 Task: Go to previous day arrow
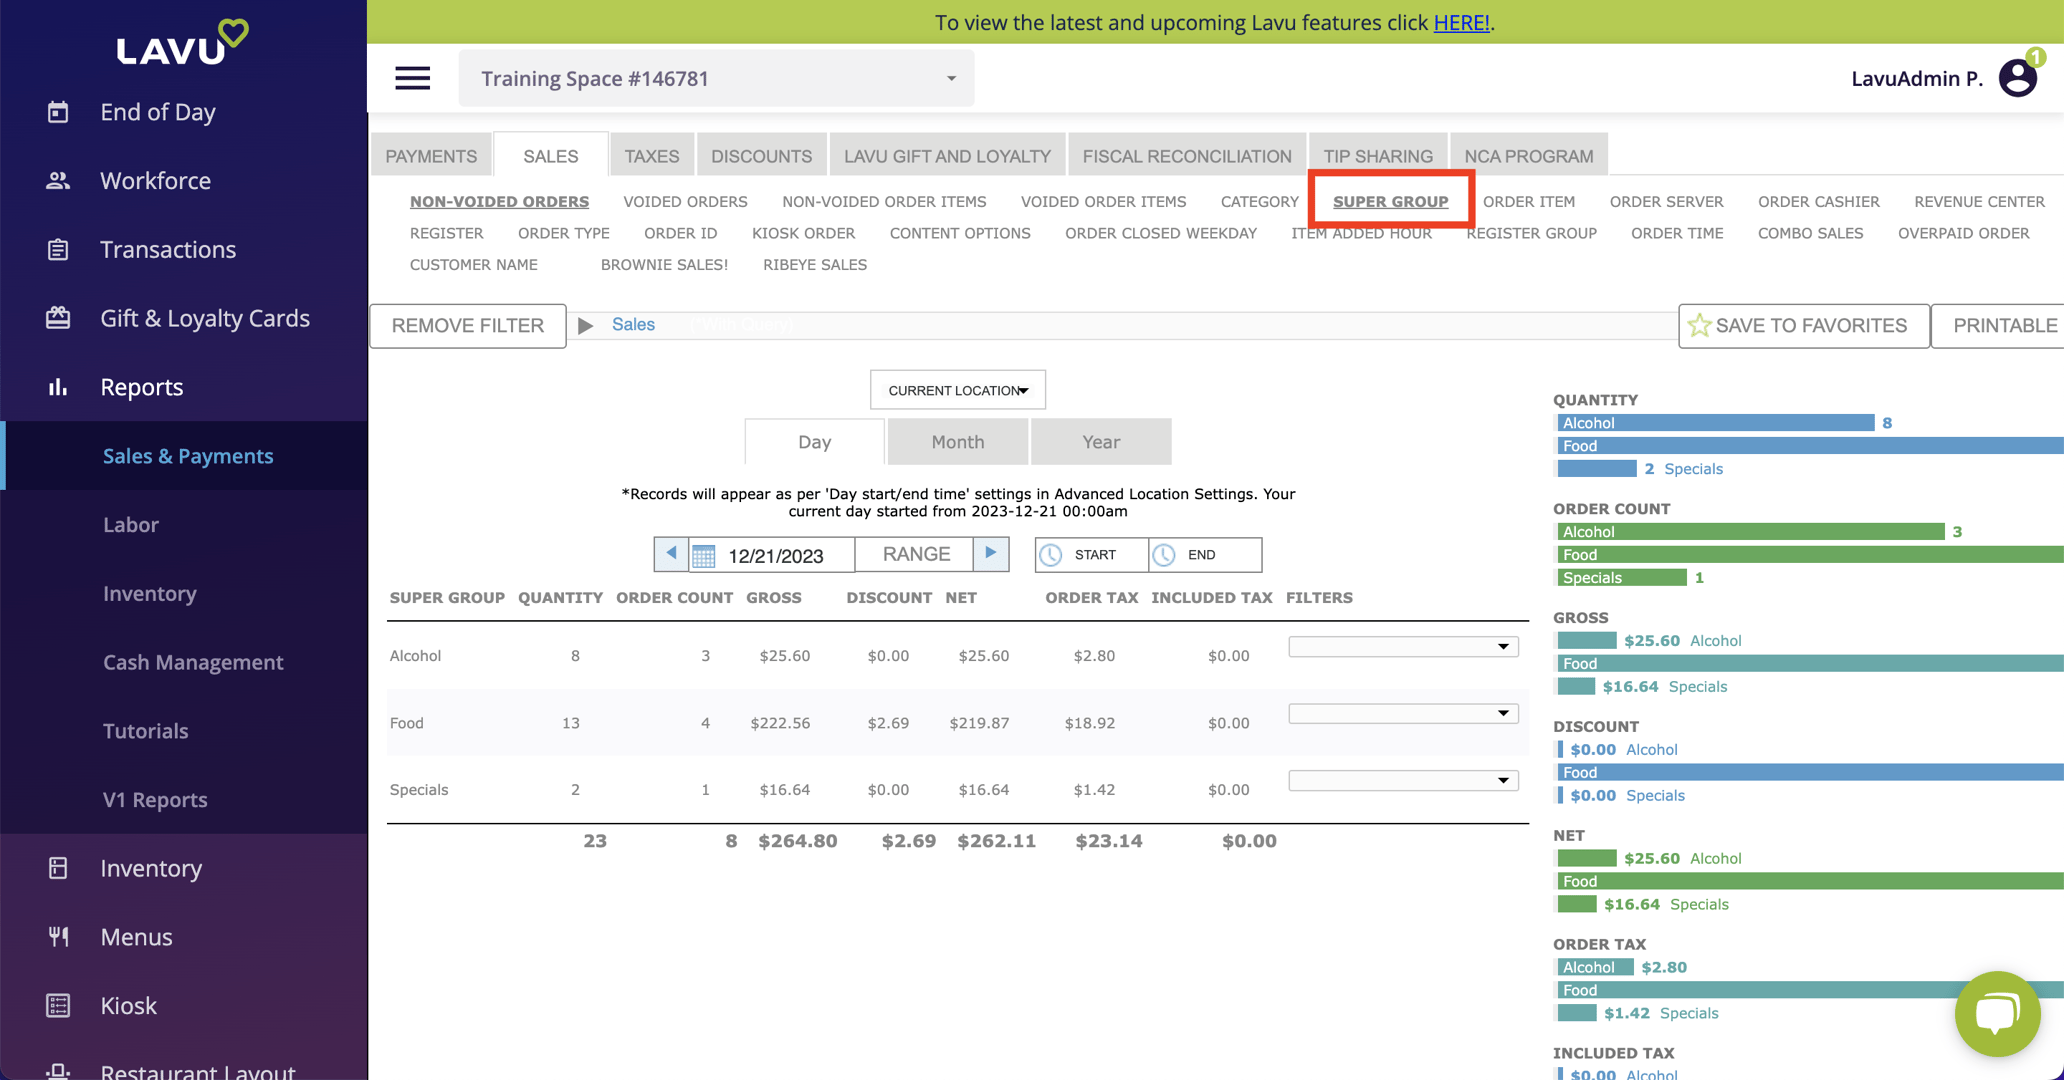point(671,553)
